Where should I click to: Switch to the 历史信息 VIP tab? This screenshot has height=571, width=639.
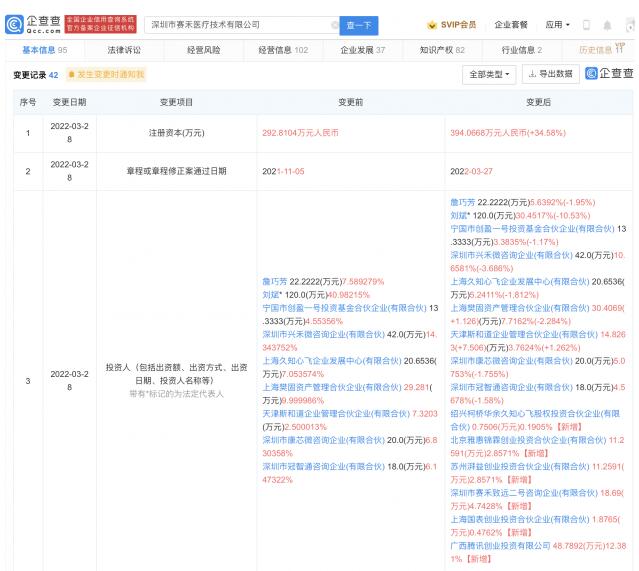(602, 49)
